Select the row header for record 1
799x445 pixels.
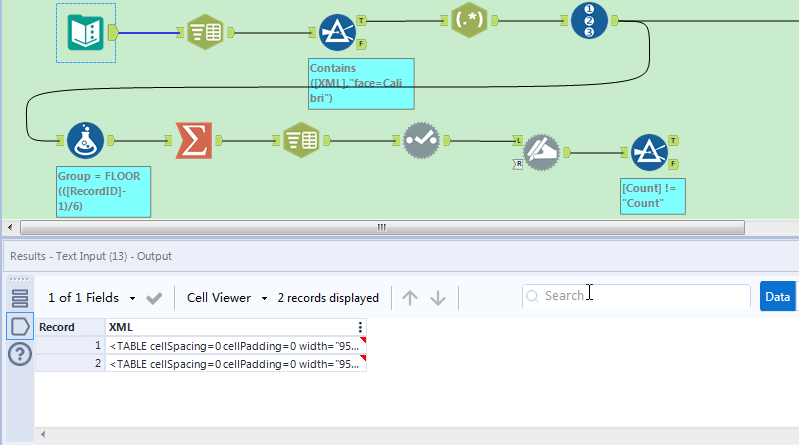tap(70, 346)
